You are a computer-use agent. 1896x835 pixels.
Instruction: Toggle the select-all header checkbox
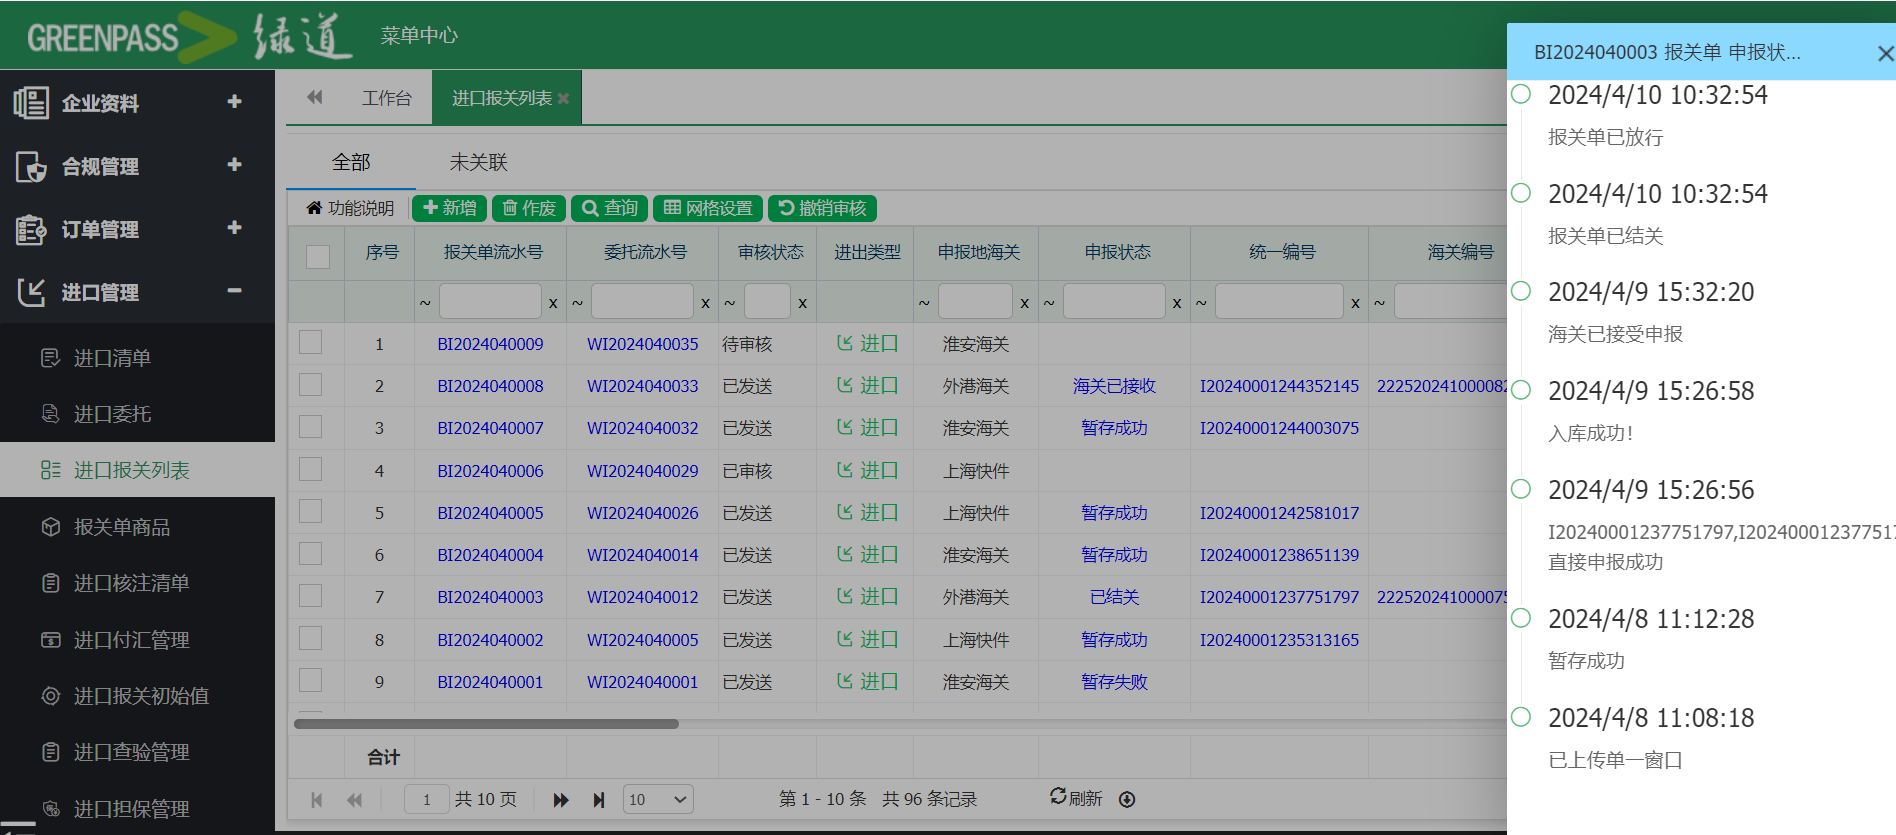318,256
